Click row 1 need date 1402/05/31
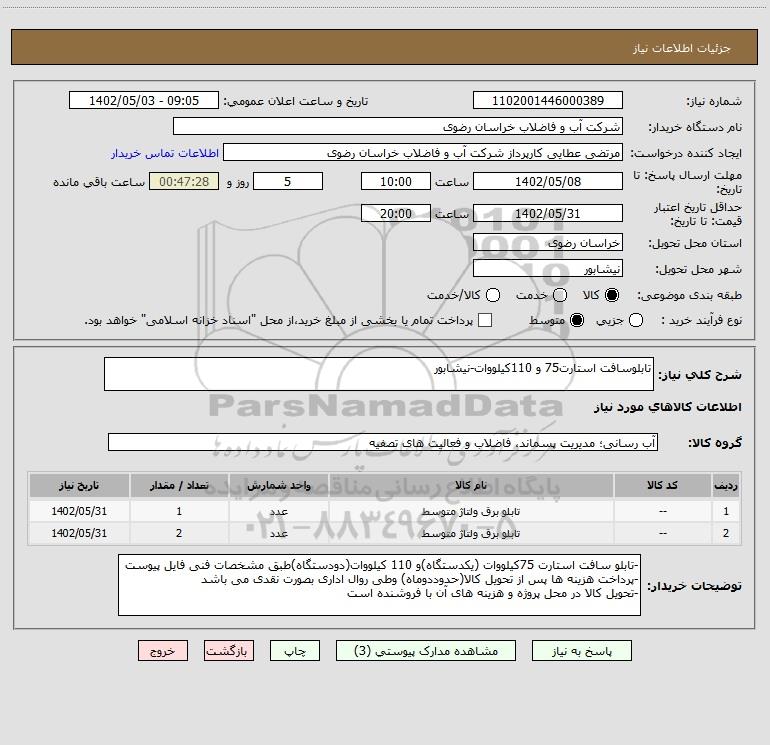The image size is (770, 745). coord(79,511)
